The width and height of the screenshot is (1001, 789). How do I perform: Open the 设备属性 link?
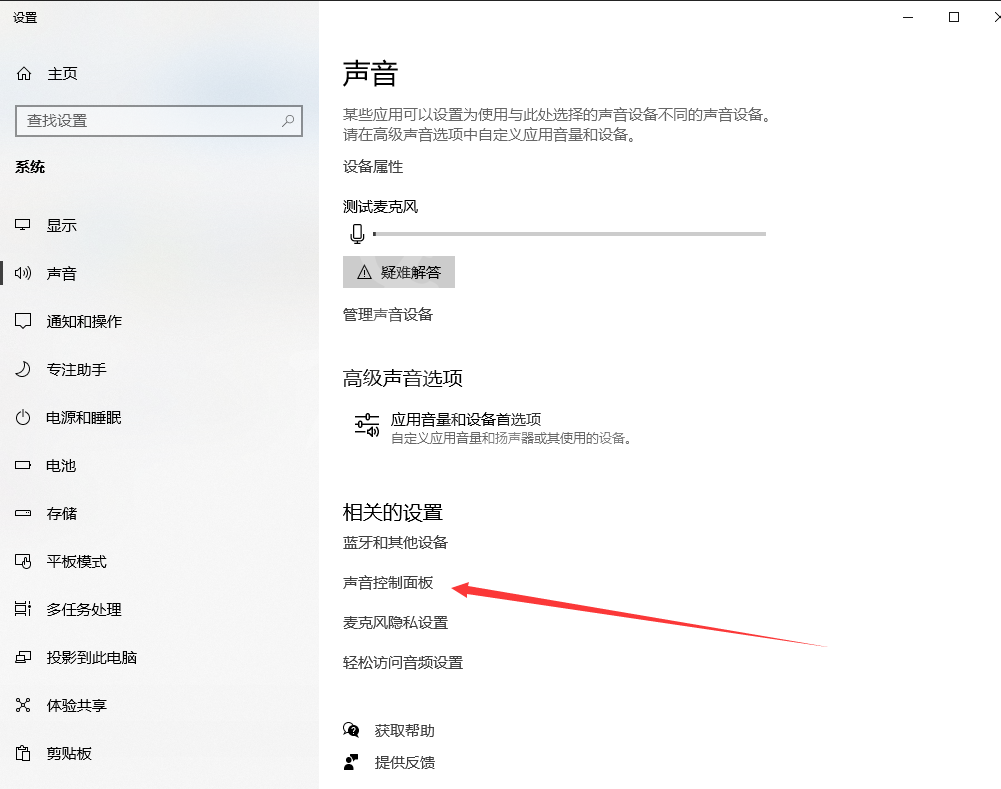coord(373,167)
